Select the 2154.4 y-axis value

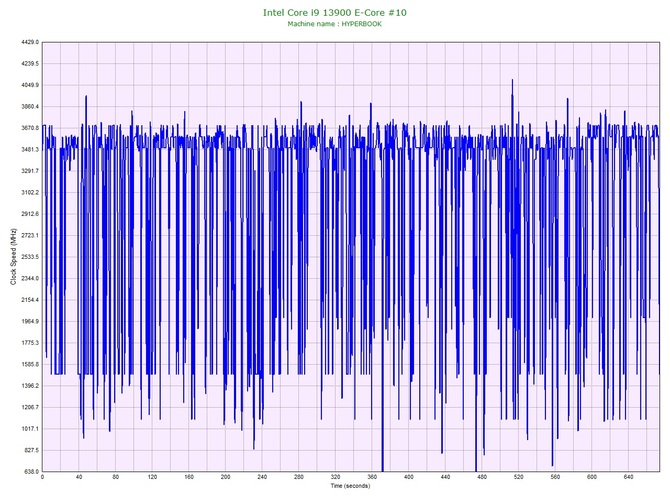(x=30, y=300)
